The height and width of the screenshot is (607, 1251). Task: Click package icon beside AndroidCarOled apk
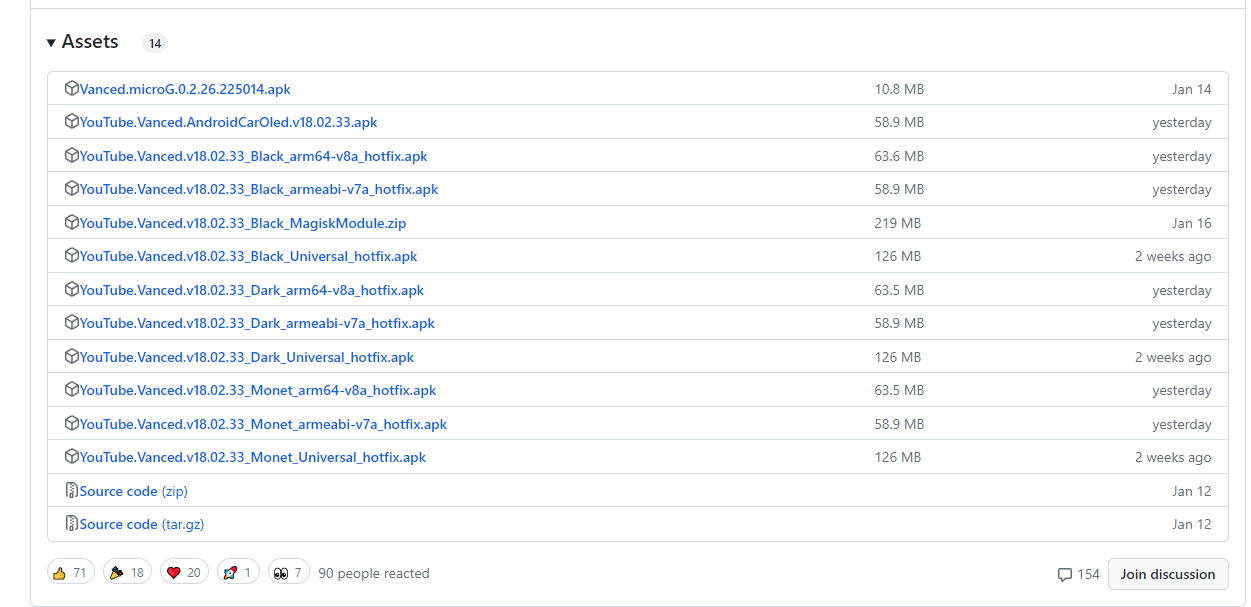[x=72, y=122]
